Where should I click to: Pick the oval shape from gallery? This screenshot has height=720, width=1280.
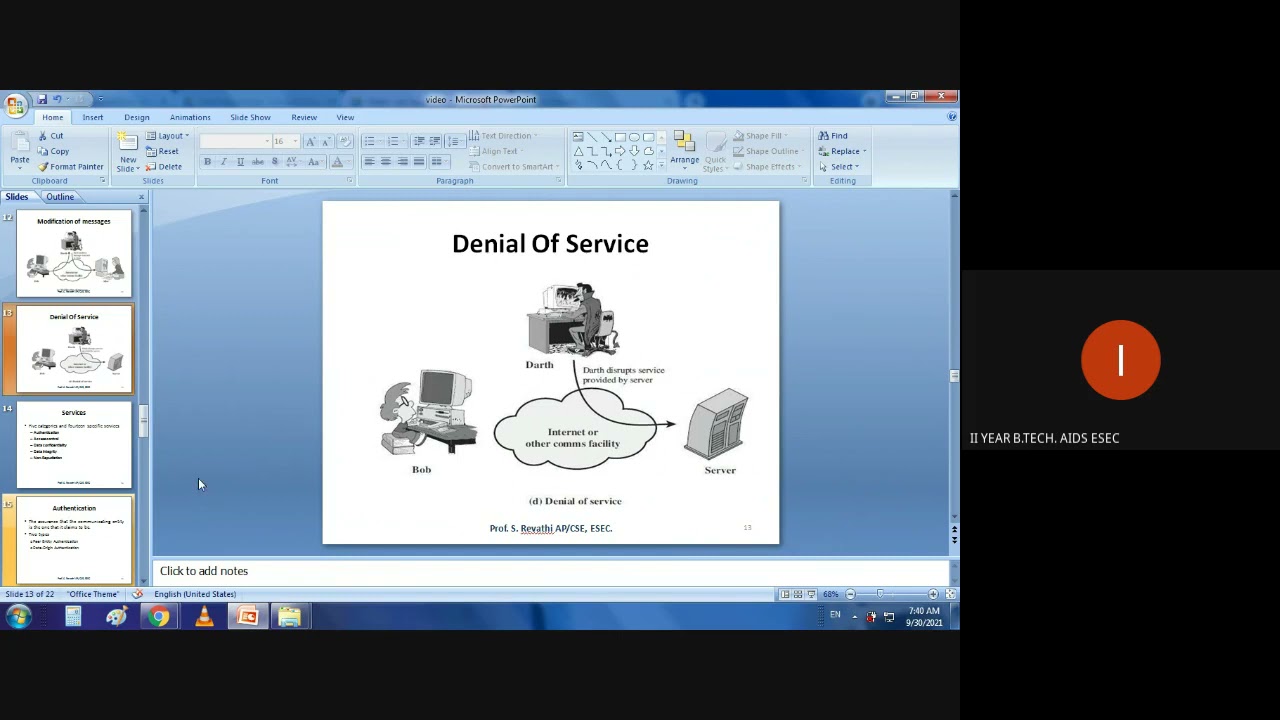(634, 137)
